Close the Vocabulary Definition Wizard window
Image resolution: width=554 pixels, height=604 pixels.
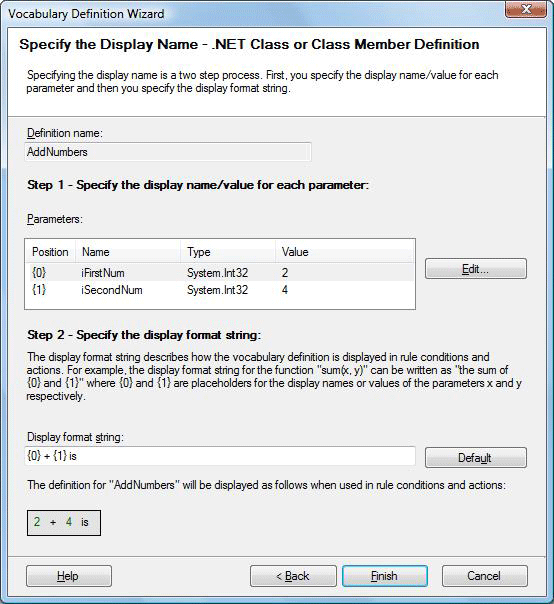point(525,9)
